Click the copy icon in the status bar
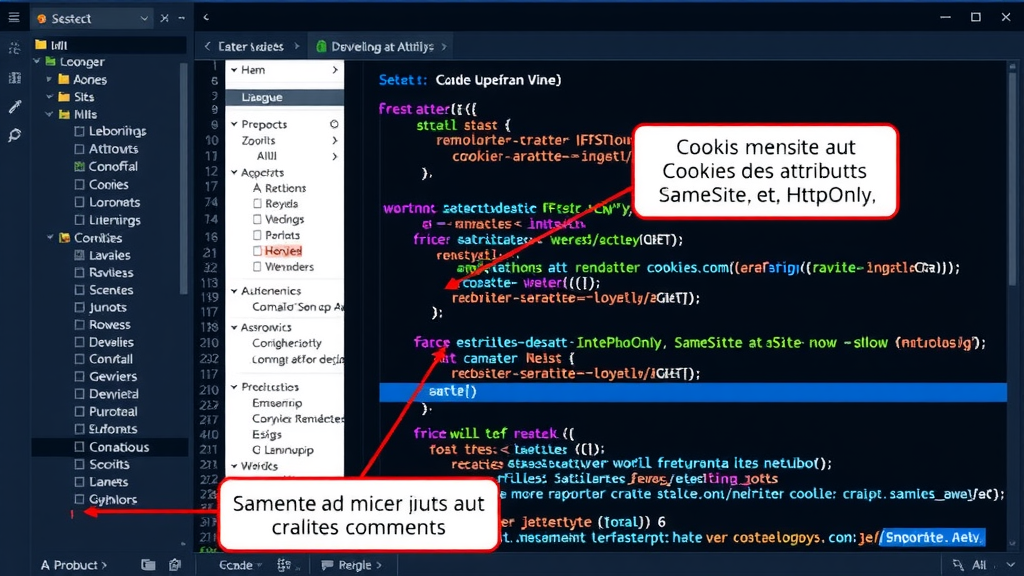The height and width of the screenshot is (576, 1024). tap(176, 565)
